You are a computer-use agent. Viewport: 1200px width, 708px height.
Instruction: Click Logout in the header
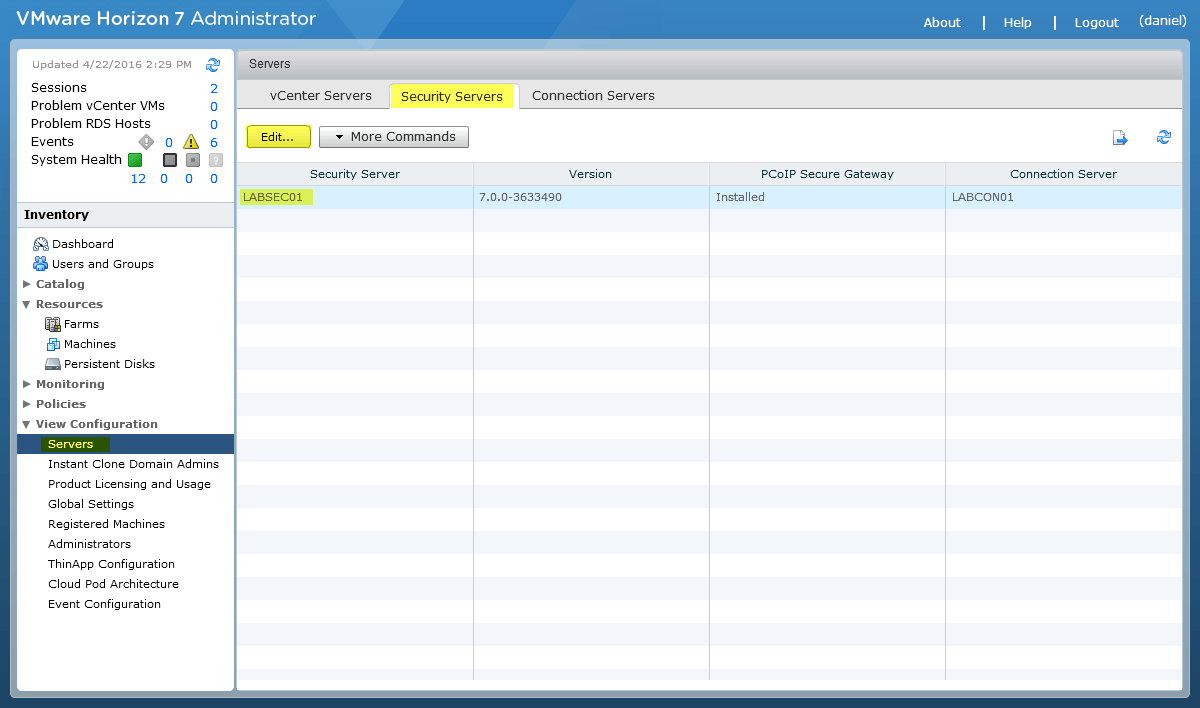click(x=1097, y=22)
